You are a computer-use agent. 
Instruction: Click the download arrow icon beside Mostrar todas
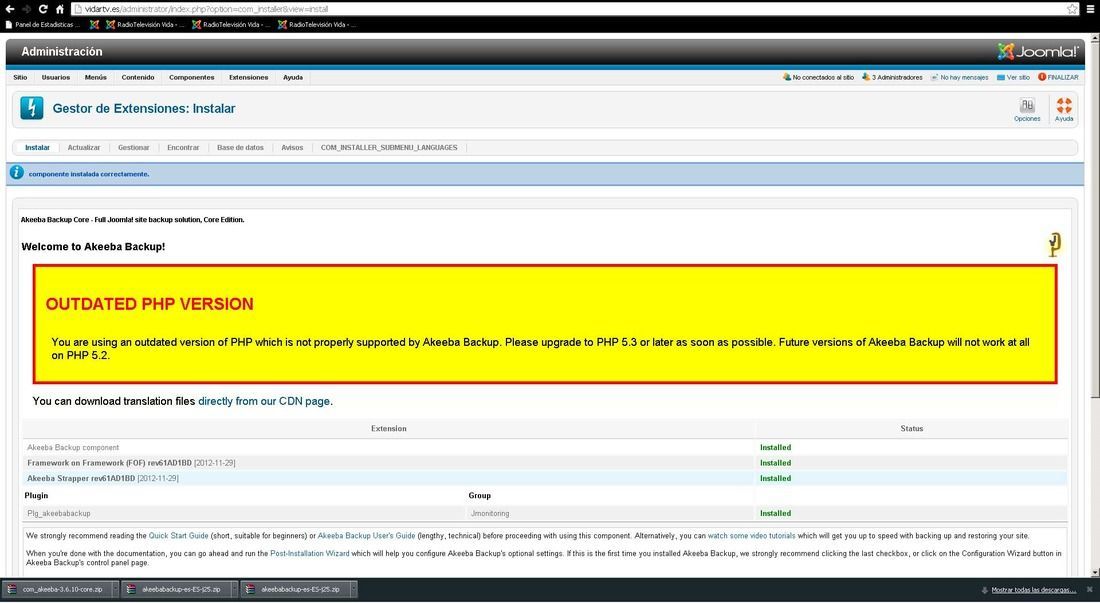coord(985,590)
